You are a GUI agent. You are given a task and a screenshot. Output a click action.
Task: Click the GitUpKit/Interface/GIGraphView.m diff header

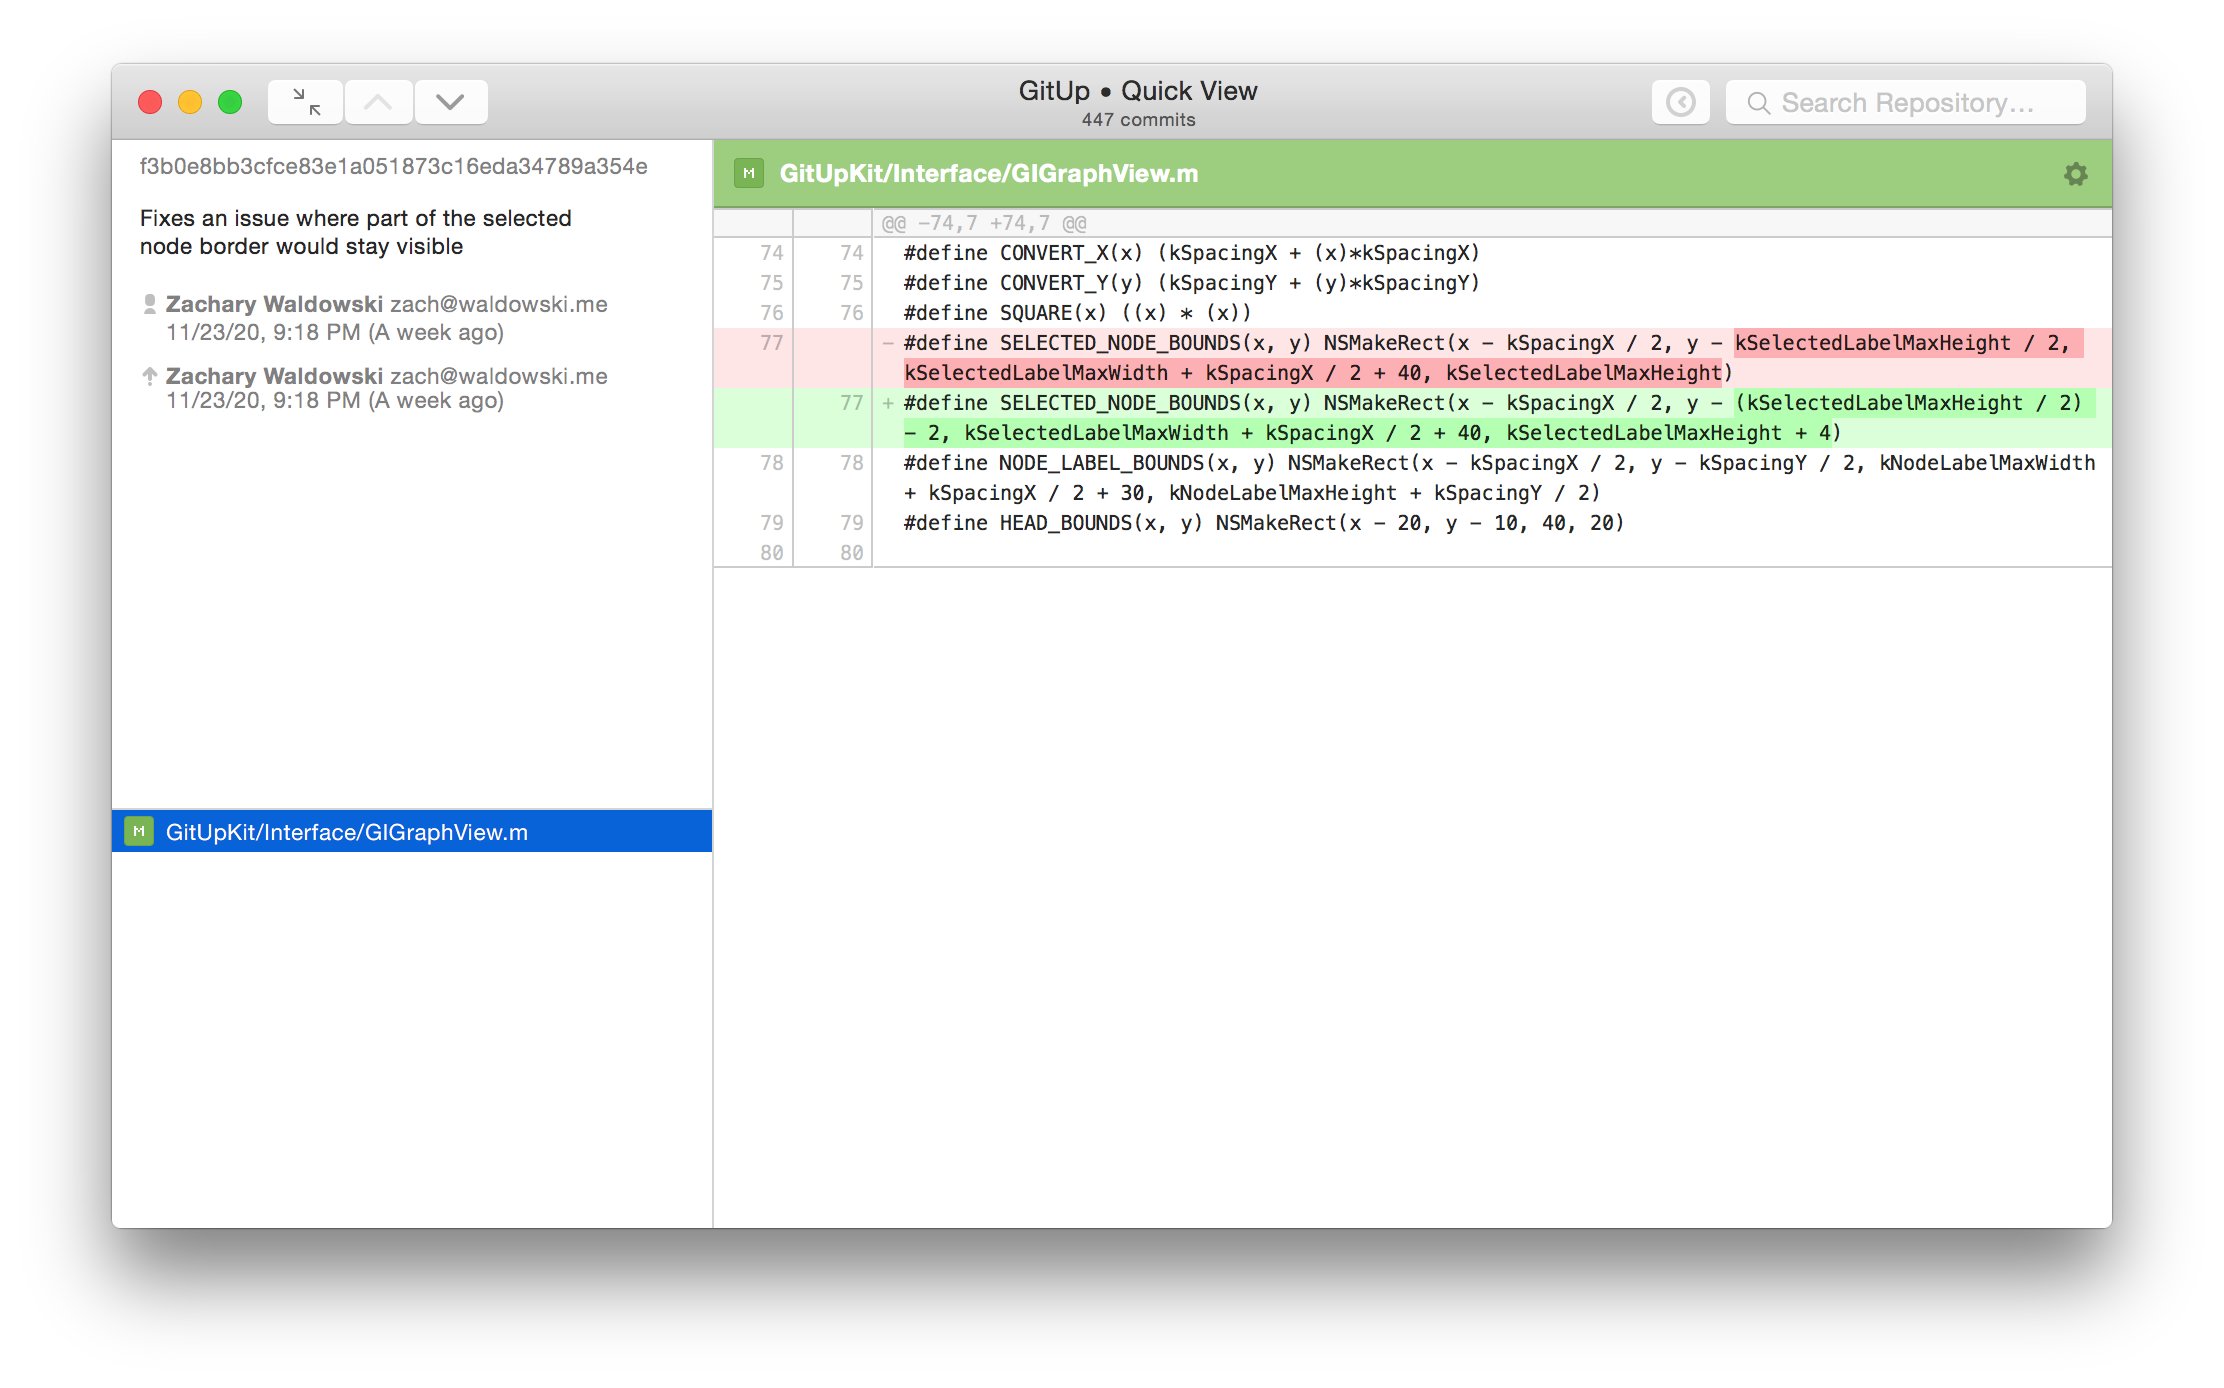coord(988,174)
